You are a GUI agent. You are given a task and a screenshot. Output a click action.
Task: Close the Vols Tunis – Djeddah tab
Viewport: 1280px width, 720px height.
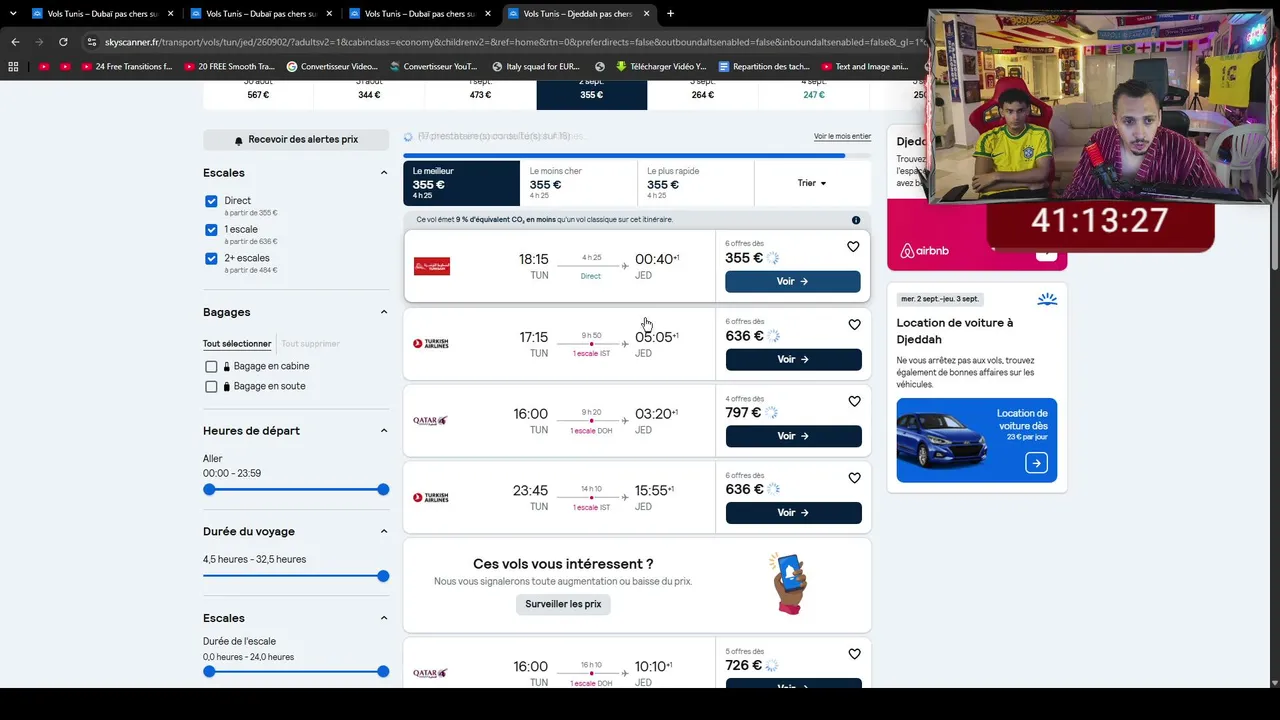pos(647,14)
